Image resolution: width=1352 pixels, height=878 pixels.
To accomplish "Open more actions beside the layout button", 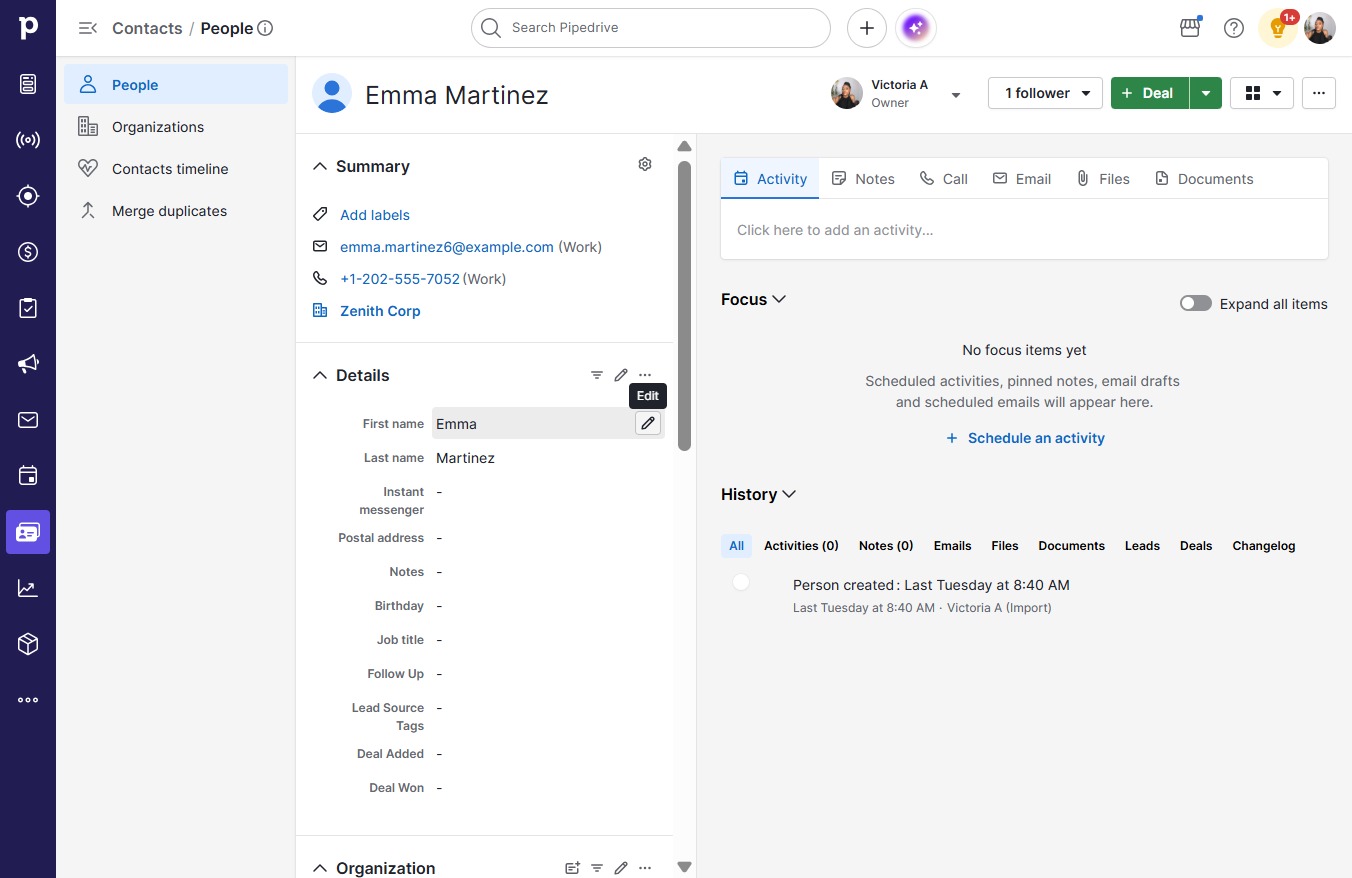I will tap(1319, 93).
